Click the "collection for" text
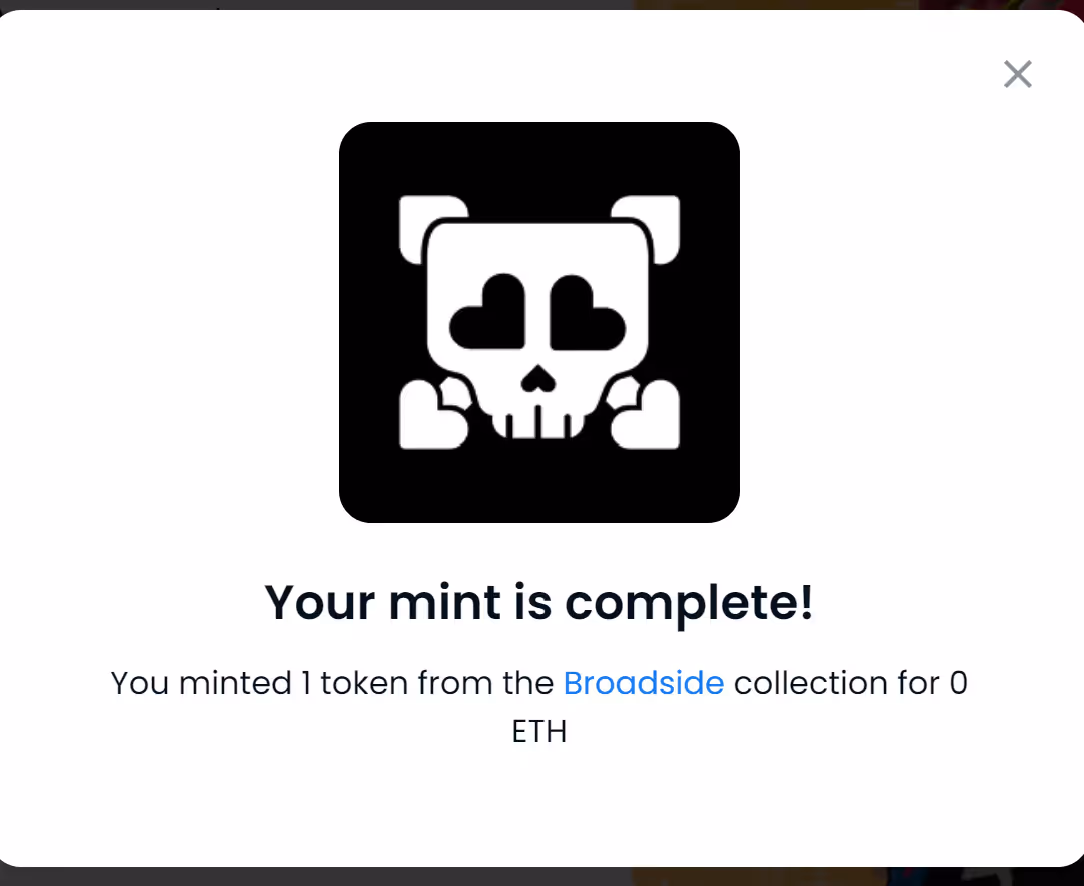The image size is (1084, 886). point(837,683)
